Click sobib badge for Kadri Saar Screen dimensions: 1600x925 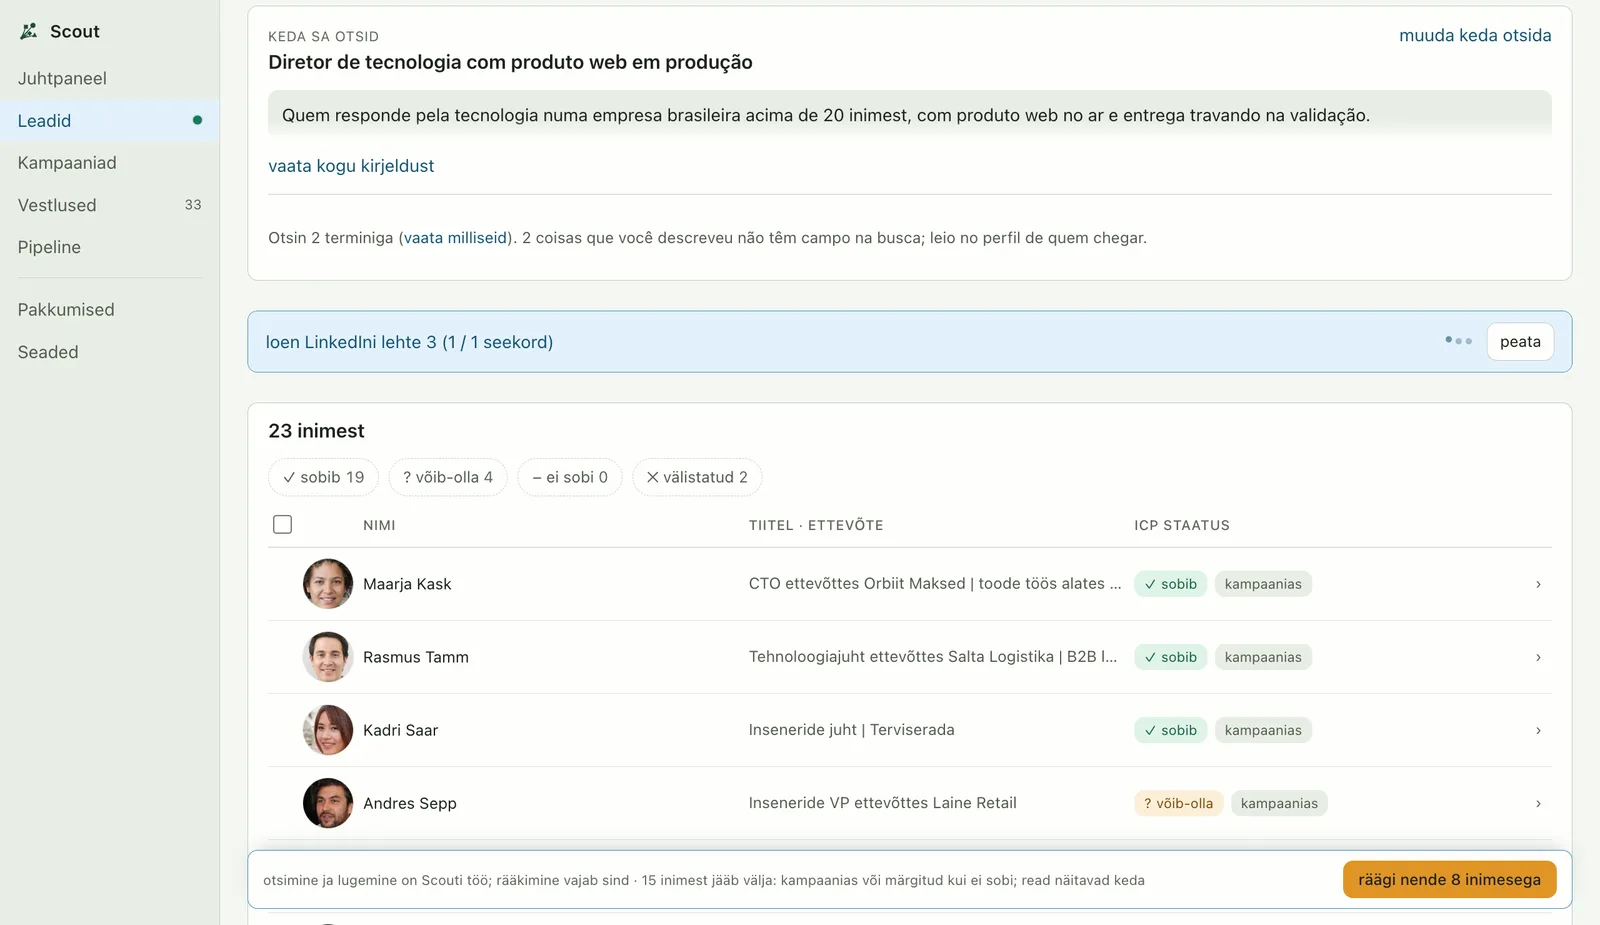(1170, 730)
